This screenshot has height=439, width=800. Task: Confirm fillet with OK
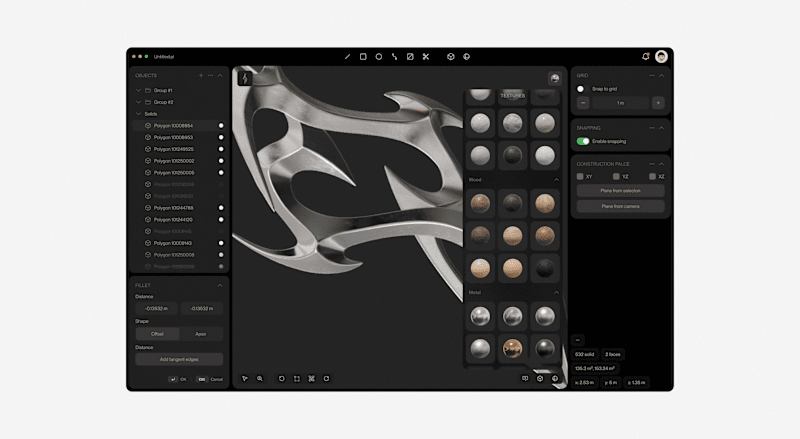(178, 379)
